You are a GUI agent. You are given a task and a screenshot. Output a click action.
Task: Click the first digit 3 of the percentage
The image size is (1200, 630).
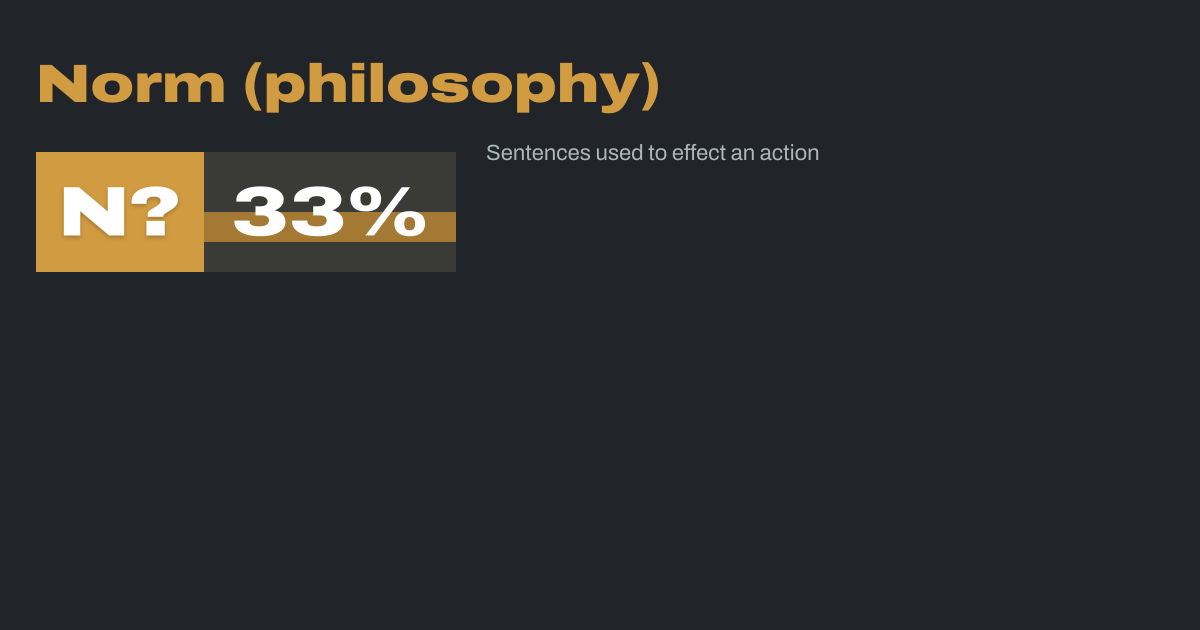(264, 212)
